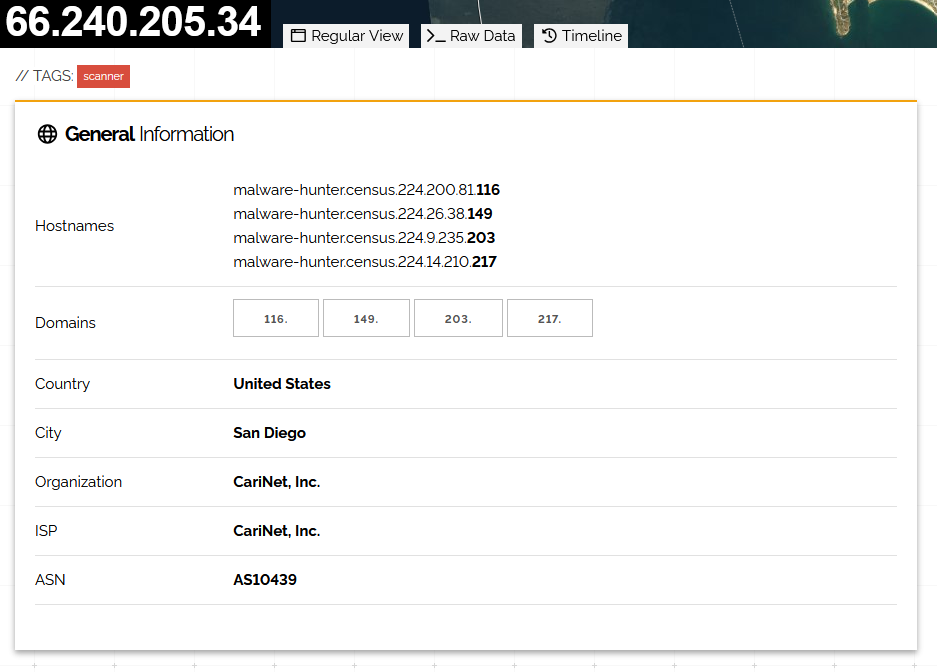Click the Country row label
The image size is (937, 672).
pyautogui.click(x=63, y=383)
